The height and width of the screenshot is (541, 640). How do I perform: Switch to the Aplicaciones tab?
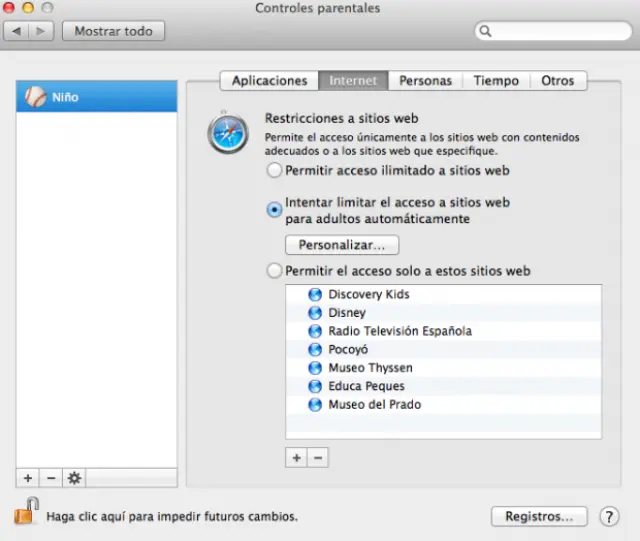(269, 81)
